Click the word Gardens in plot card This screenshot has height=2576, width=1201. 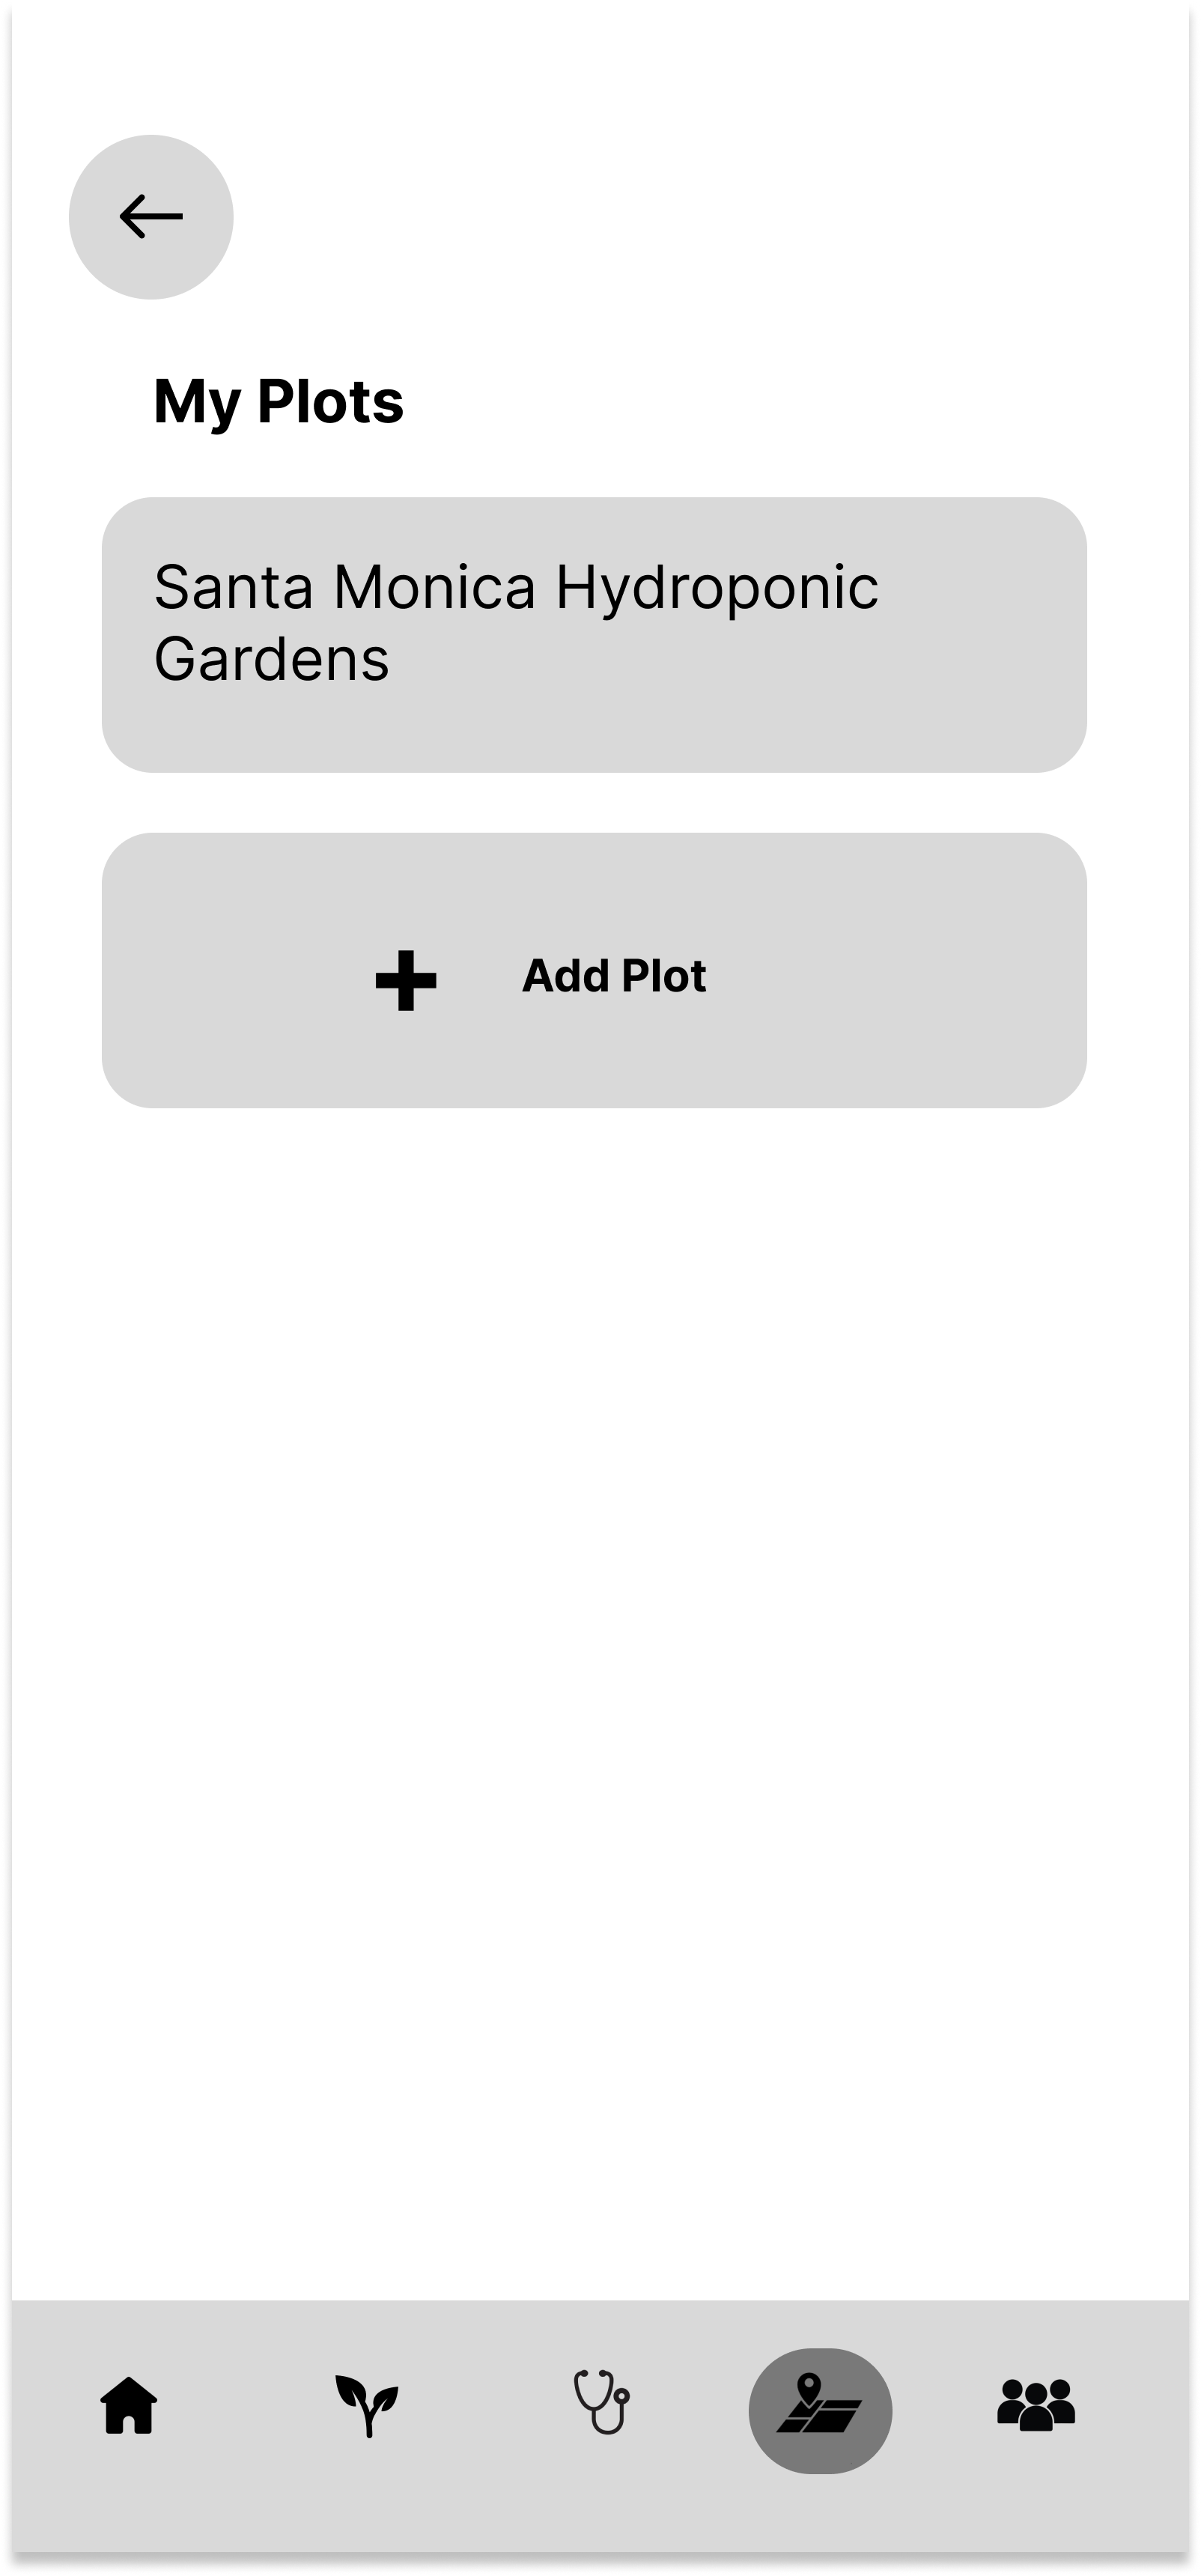pos(271,659)
